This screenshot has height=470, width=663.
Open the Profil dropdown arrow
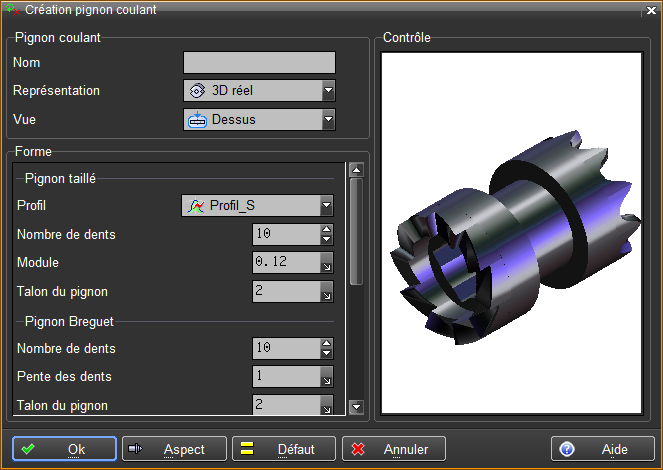point(326,206)
